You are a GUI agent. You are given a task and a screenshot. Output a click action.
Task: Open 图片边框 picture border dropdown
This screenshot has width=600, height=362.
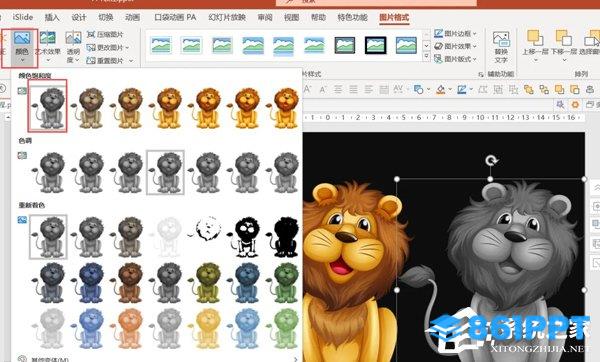[456, 34]
